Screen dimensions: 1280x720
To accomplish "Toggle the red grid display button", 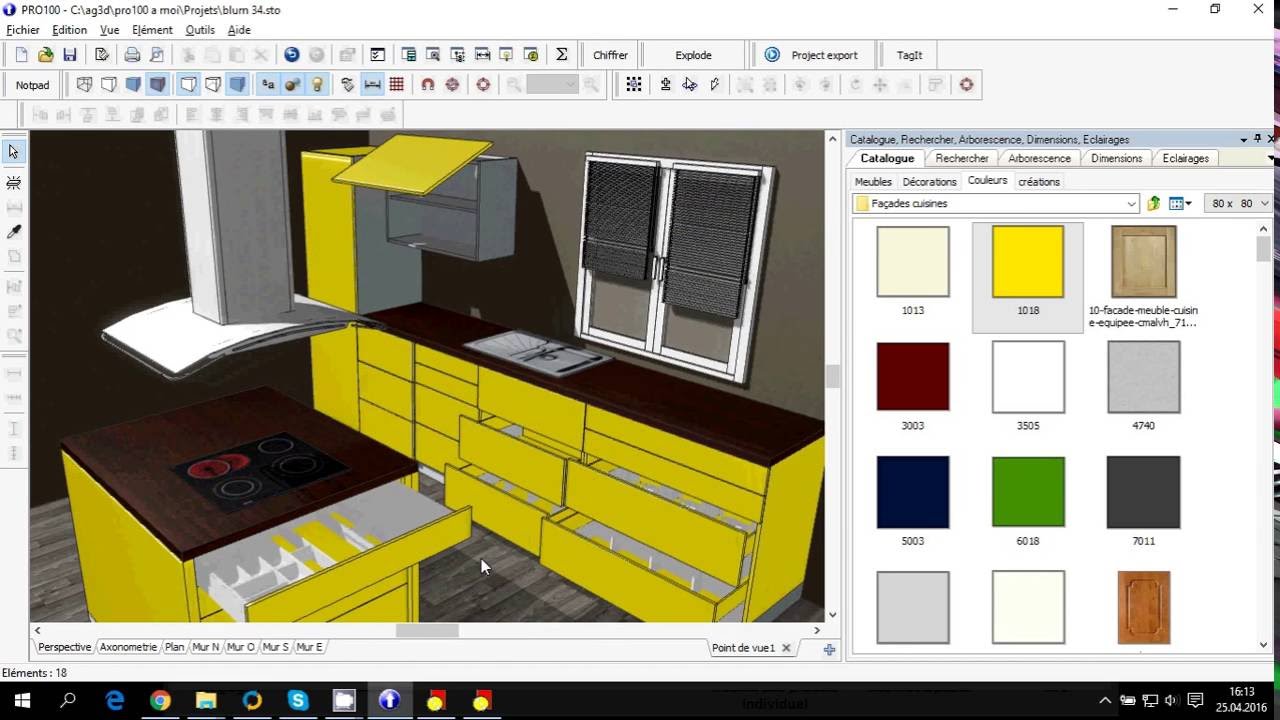I will (x=397, y=85).
